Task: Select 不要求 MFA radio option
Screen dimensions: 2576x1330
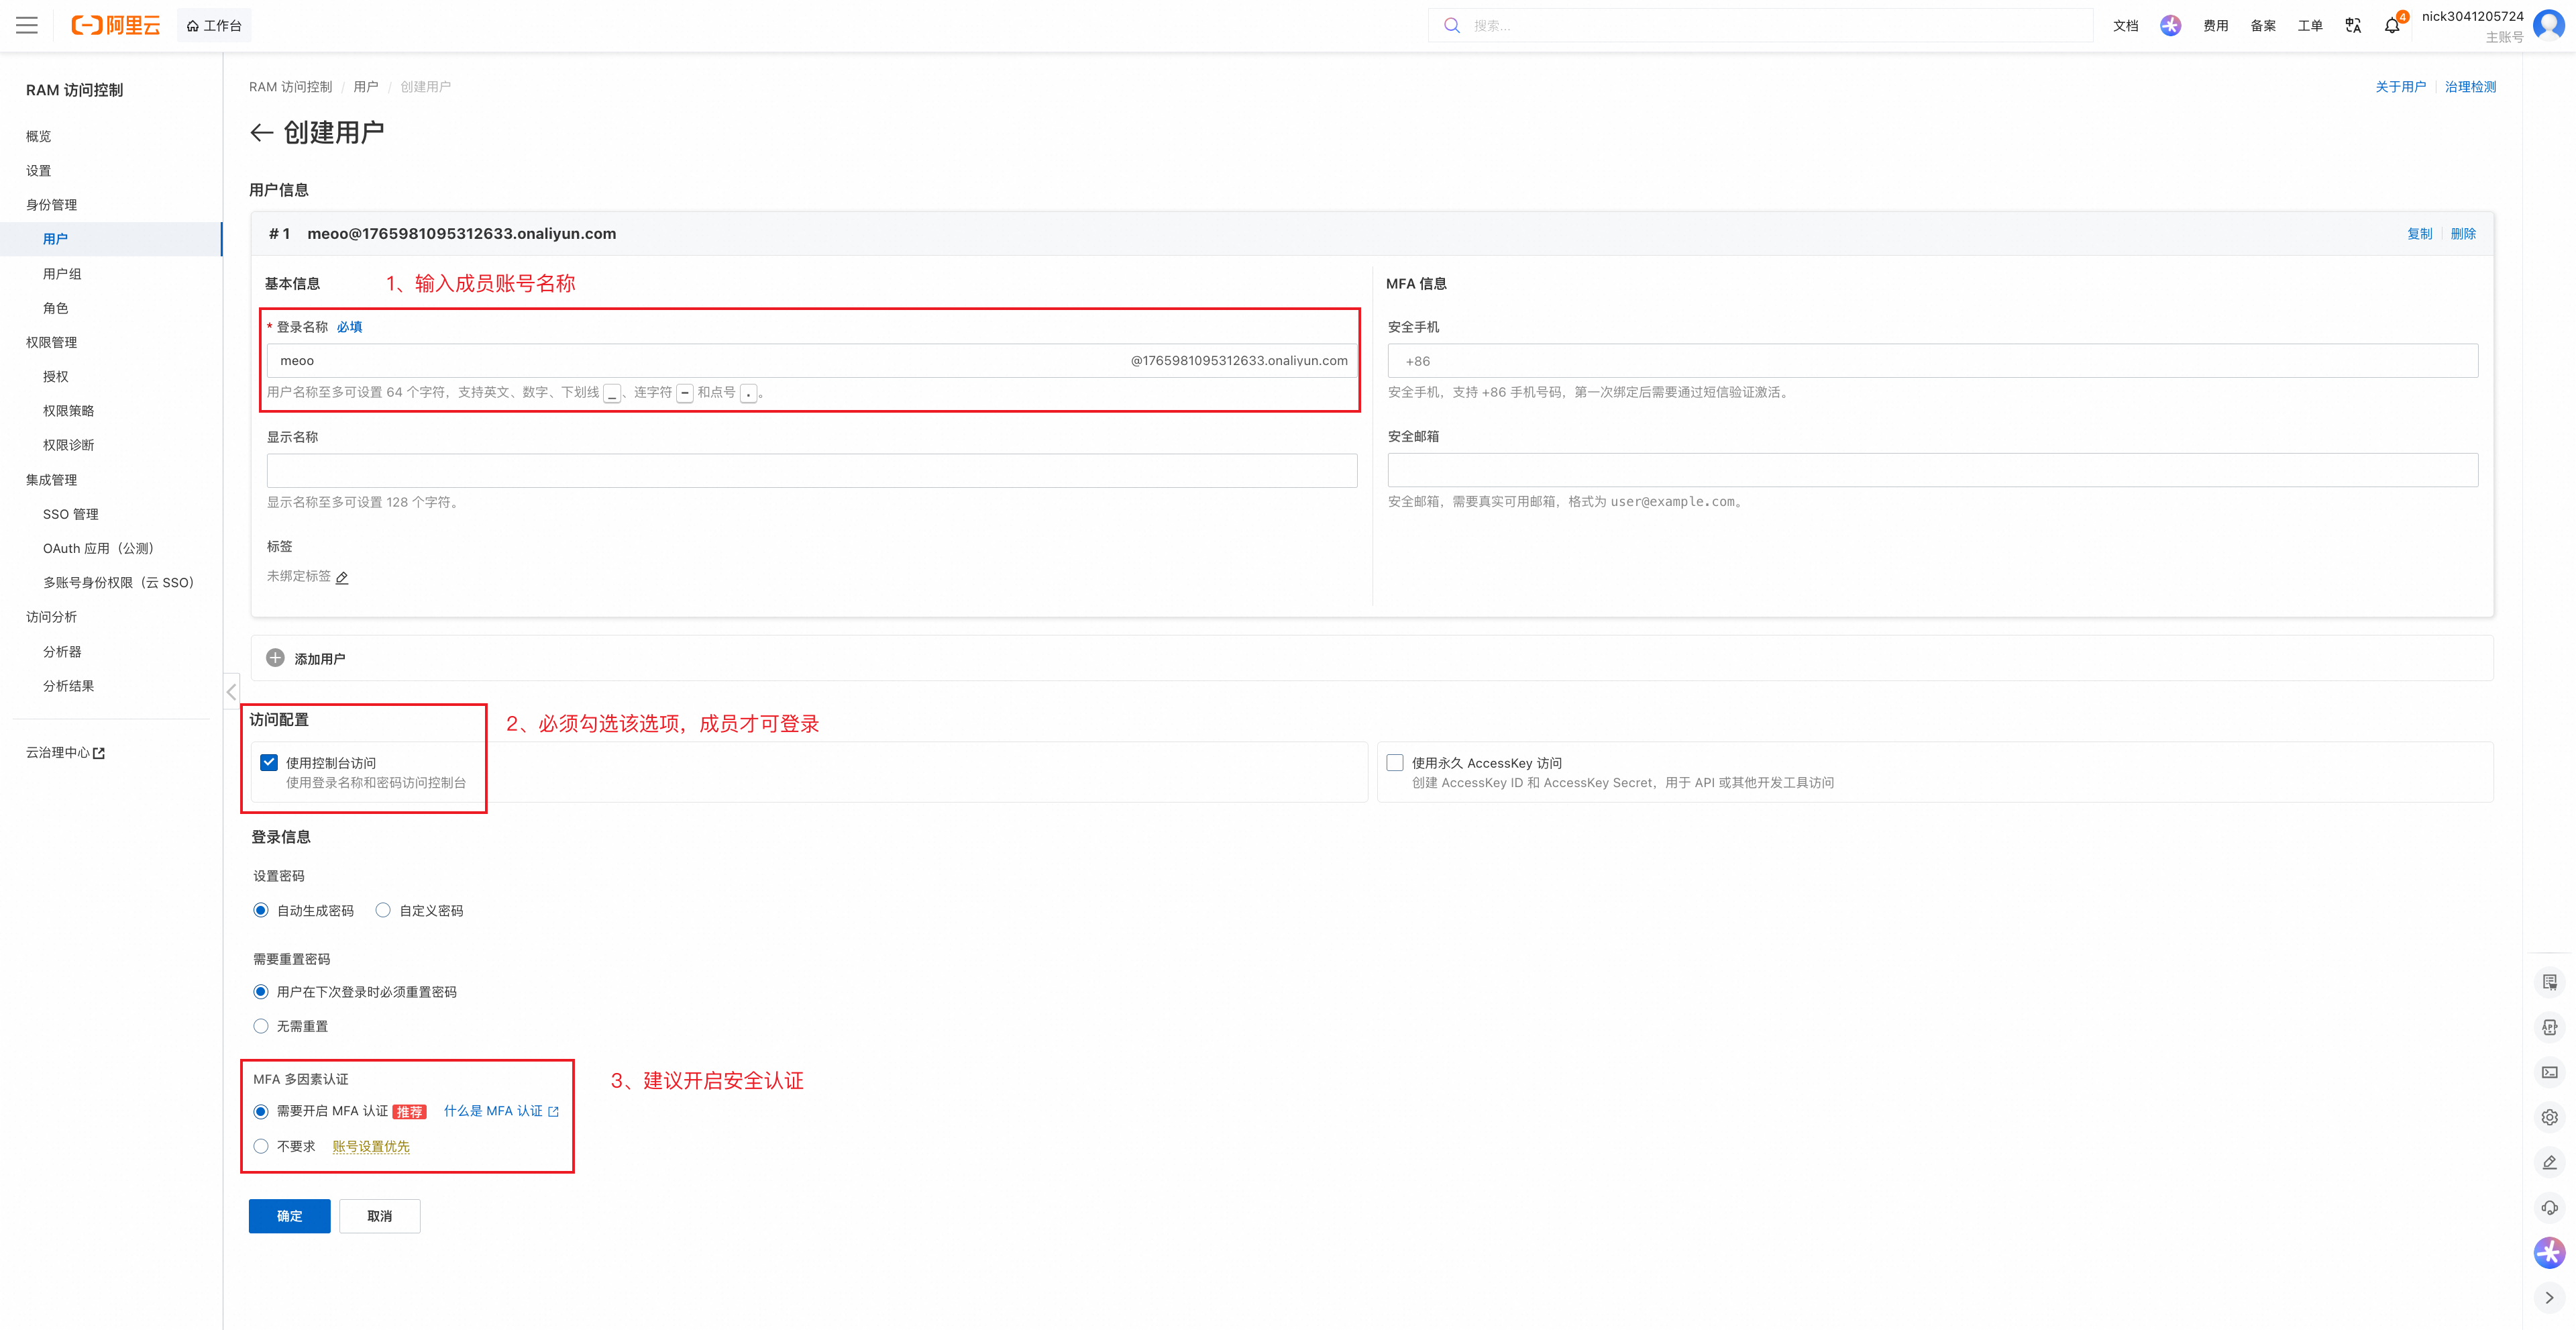Action: [261, 1146]
